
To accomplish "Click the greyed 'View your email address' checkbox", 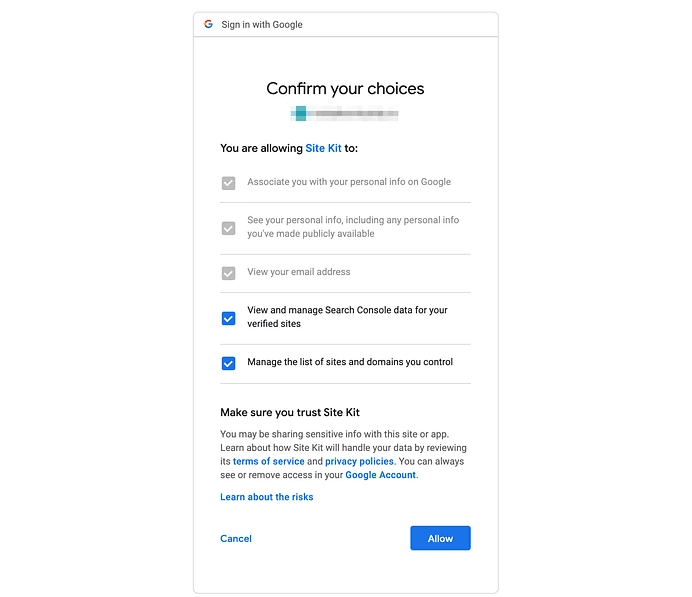I will 229,273.
